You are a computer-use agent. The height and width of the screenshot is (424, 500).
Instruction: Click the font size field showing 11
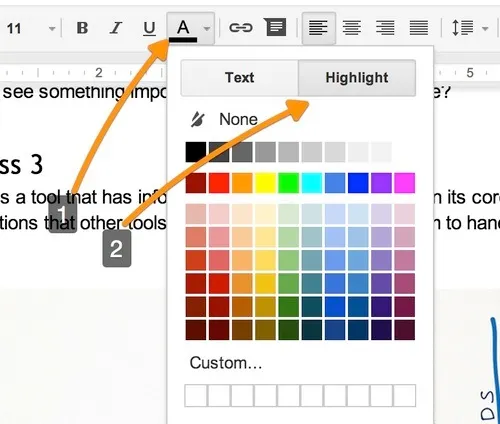click(x=14, y=29)
